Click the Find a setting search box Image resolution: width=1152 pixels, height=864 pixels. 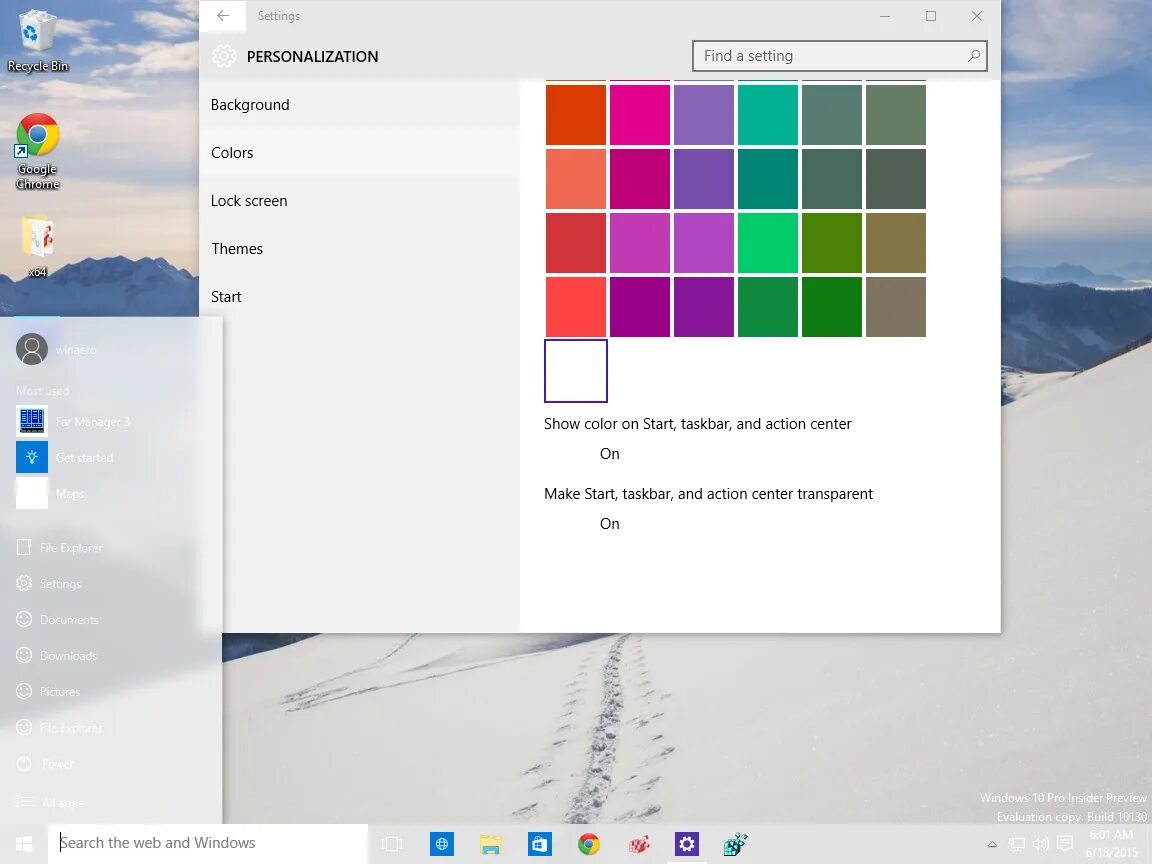click(x=839, y=56)
